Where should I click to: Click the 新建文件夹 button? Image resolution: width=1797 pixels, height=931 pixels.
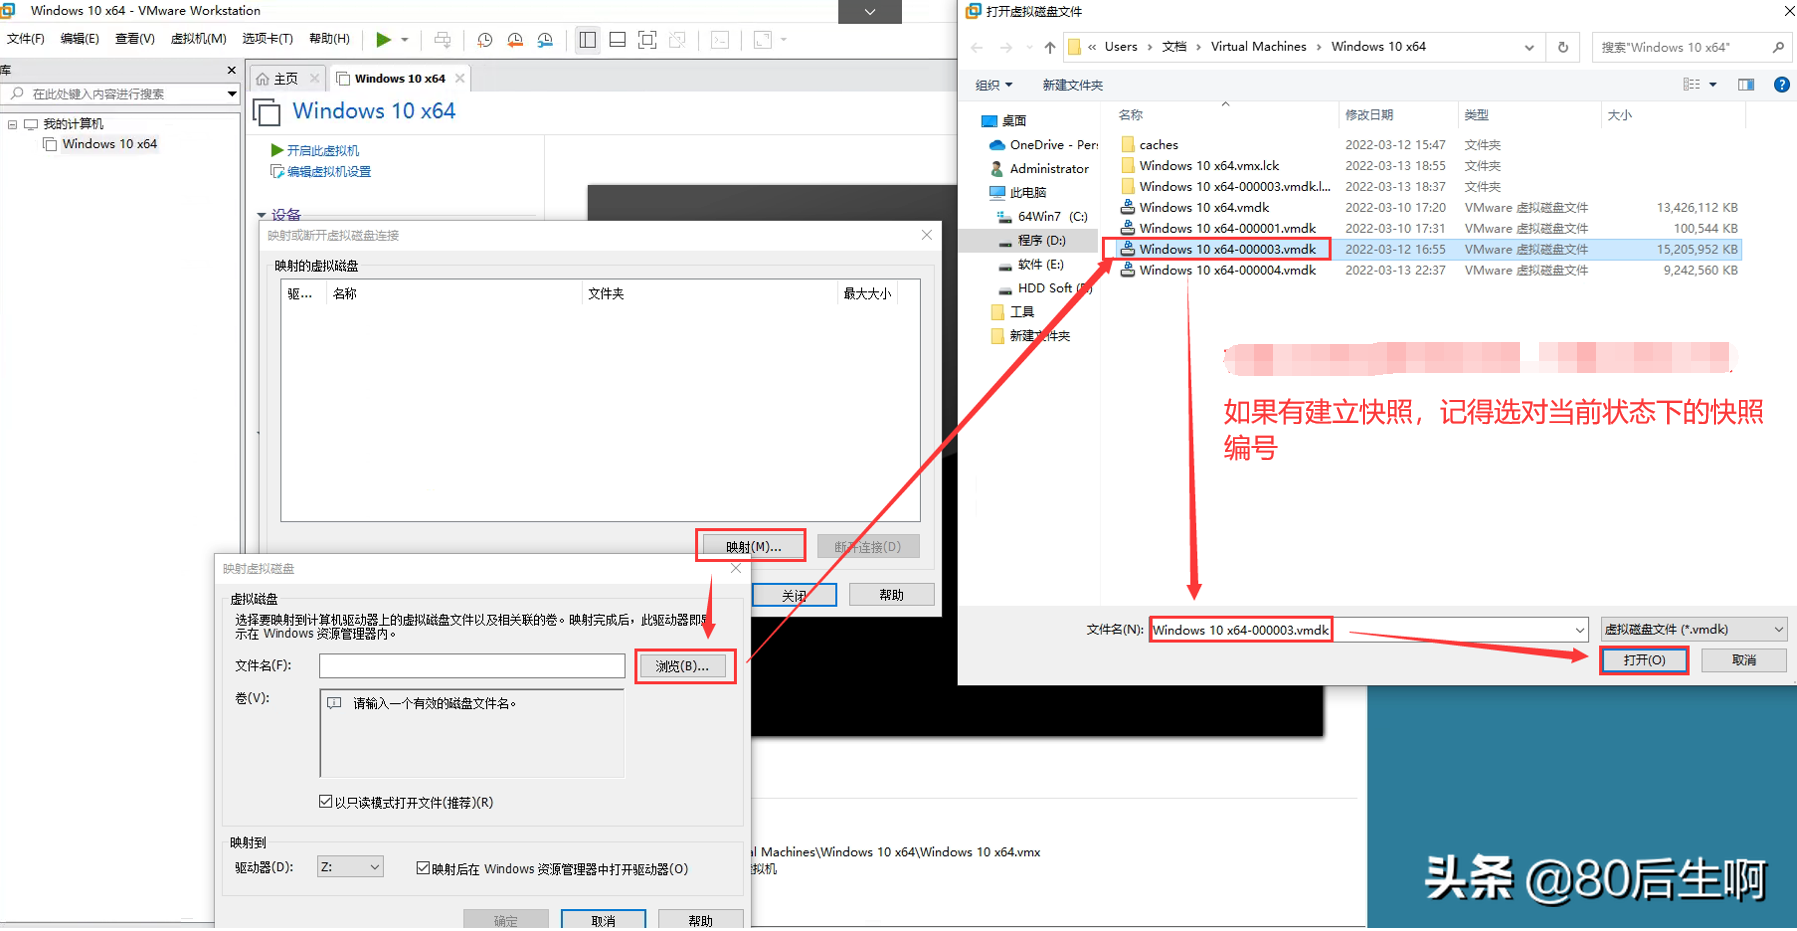pyautogui.click(x=1072, y=85)
